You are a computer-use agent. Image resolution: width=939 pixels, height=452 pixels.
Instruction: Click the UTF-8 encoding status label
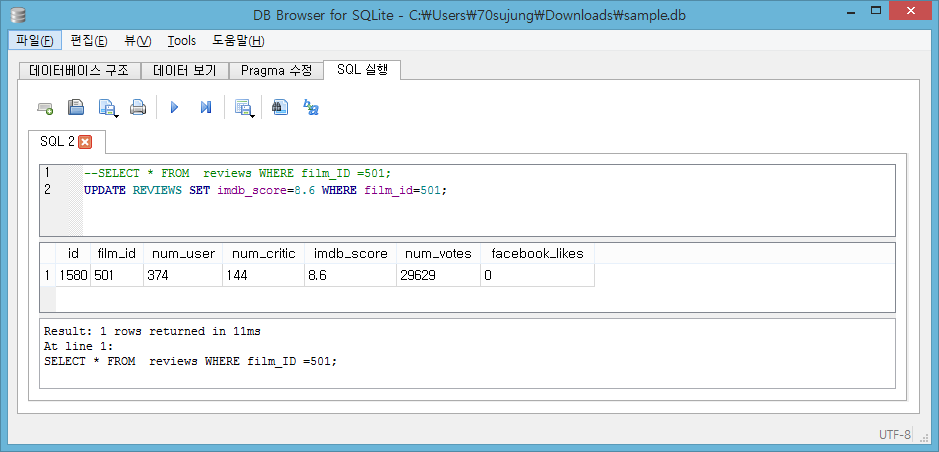tap(895, 435)
